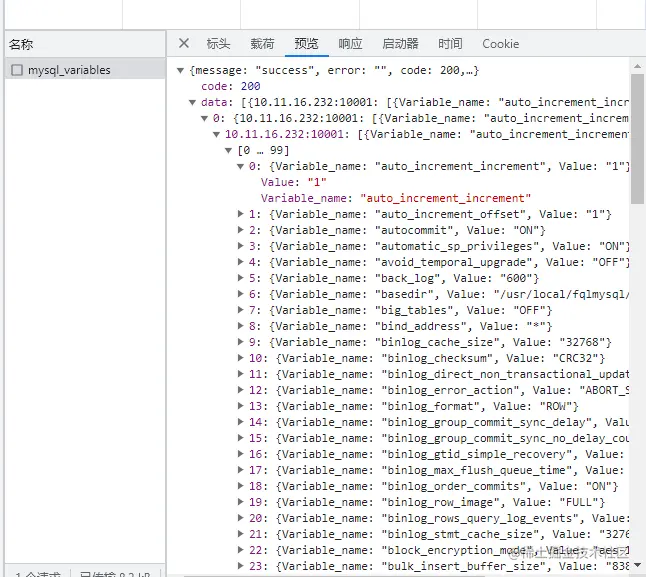Expand item 15 binlog_group_commit_sync_no_delay
Viewport: 646px width, 577px height.
240,438
